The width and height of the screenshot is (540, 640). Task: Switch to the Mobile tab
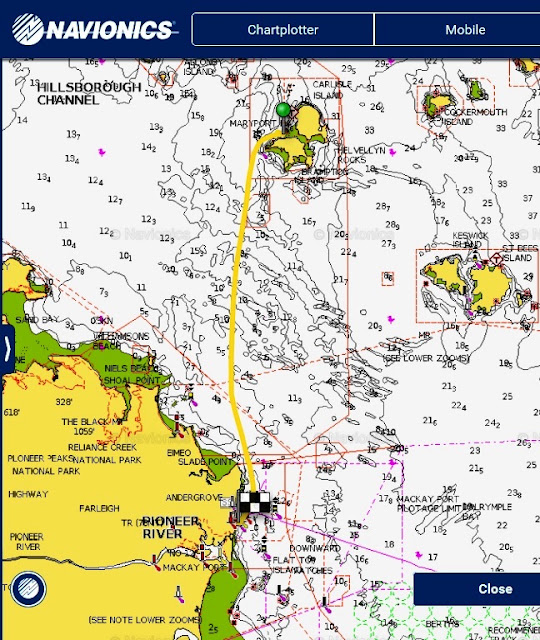point(465,29)
